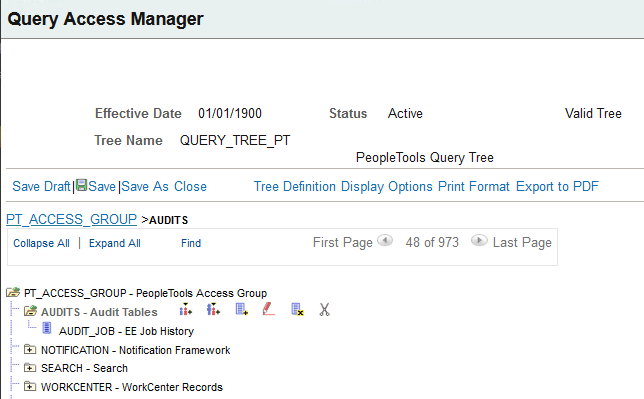Select the AUDITS - Audit Tables node

pos(99,312)
